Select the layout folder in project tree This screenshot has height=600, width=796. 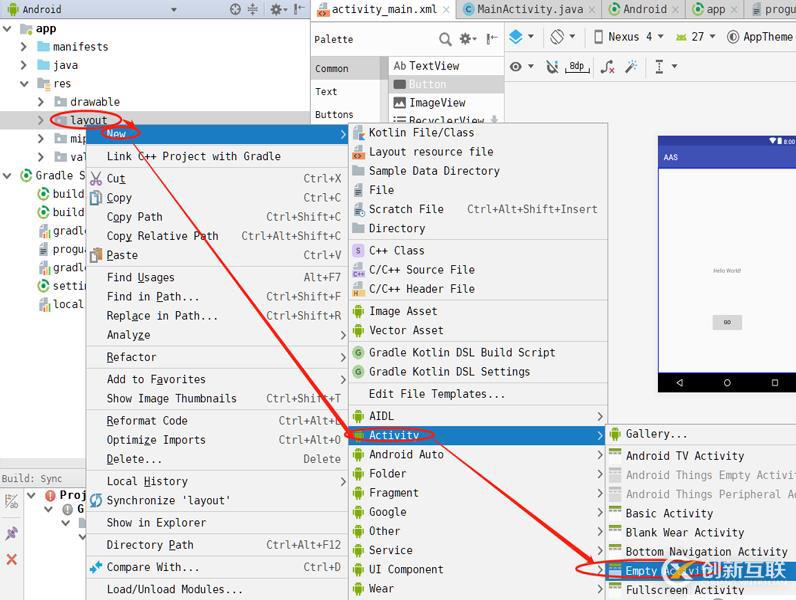coord(88,120)
